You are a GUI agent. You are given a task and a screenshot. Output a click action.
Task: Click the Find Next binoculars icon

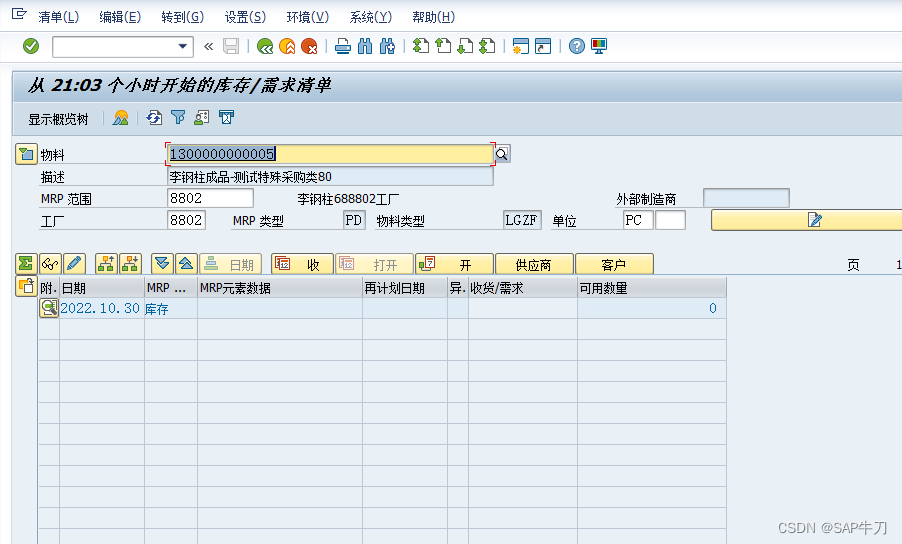(387, 46)
